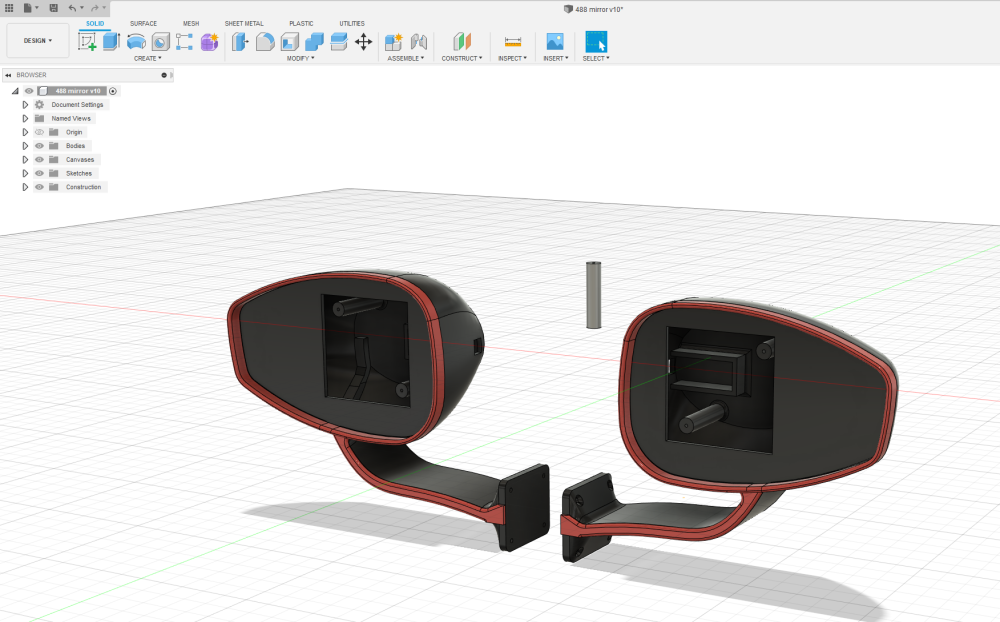The image size is (1000, 622).
Task: Open the Construct menu label
Action: click(461, 58)
